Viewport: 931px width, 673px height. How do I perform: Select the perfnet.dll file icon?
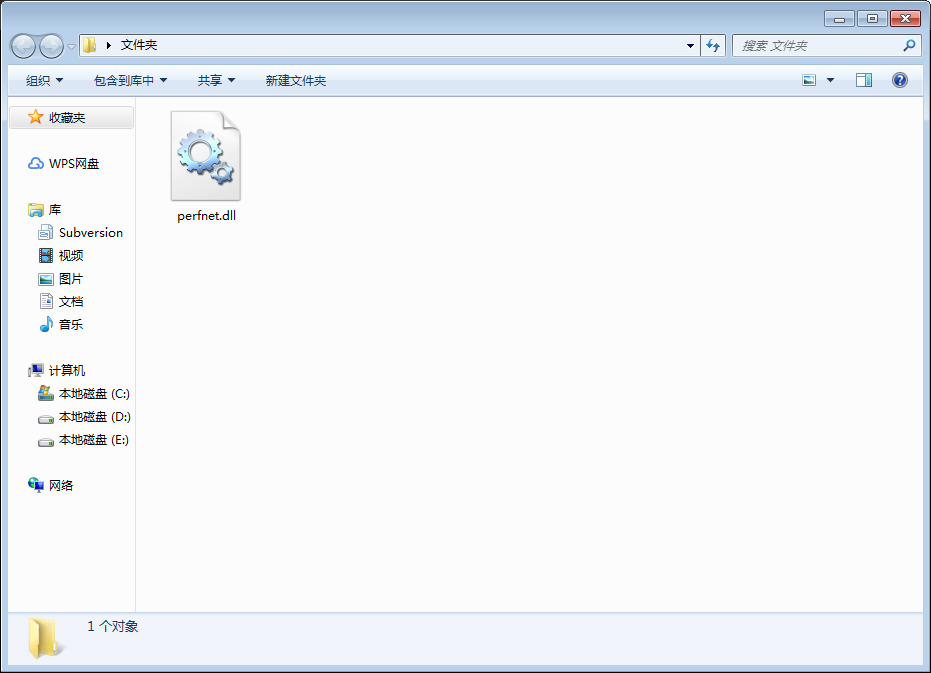[205, 155]
